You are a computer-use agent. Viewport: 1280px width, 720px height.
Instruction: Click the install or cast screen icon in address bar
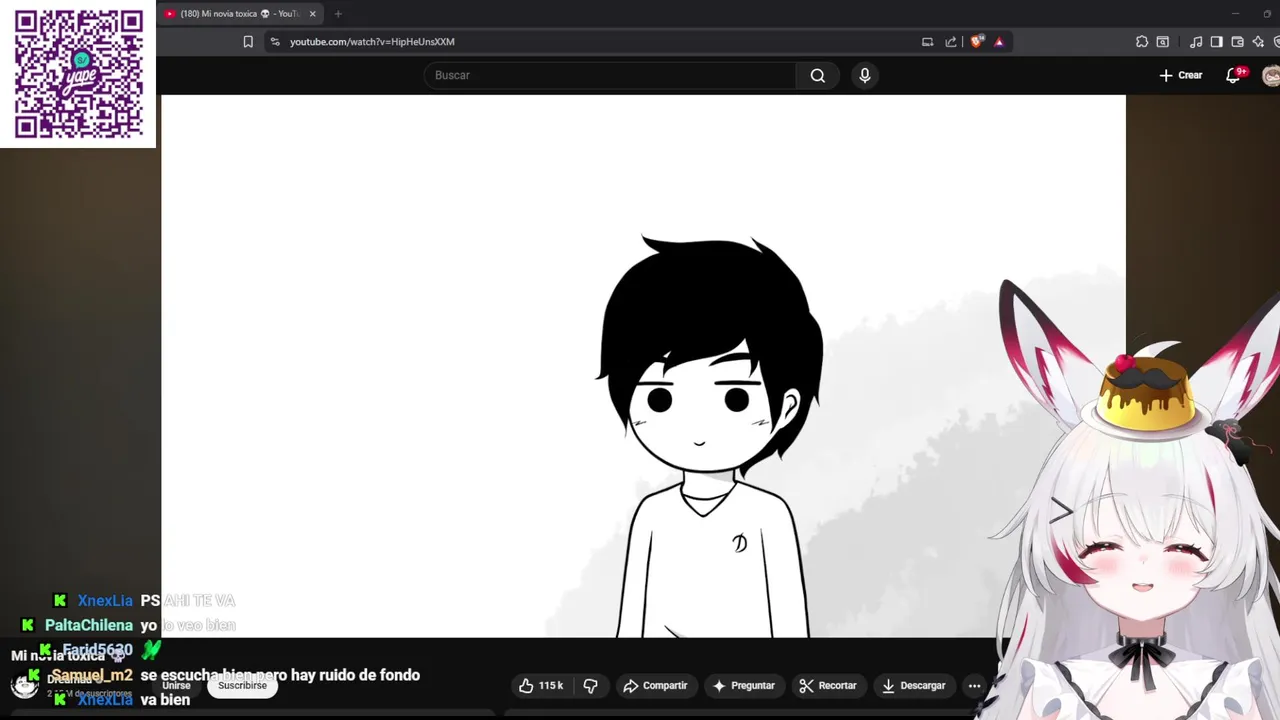(927, 42)
